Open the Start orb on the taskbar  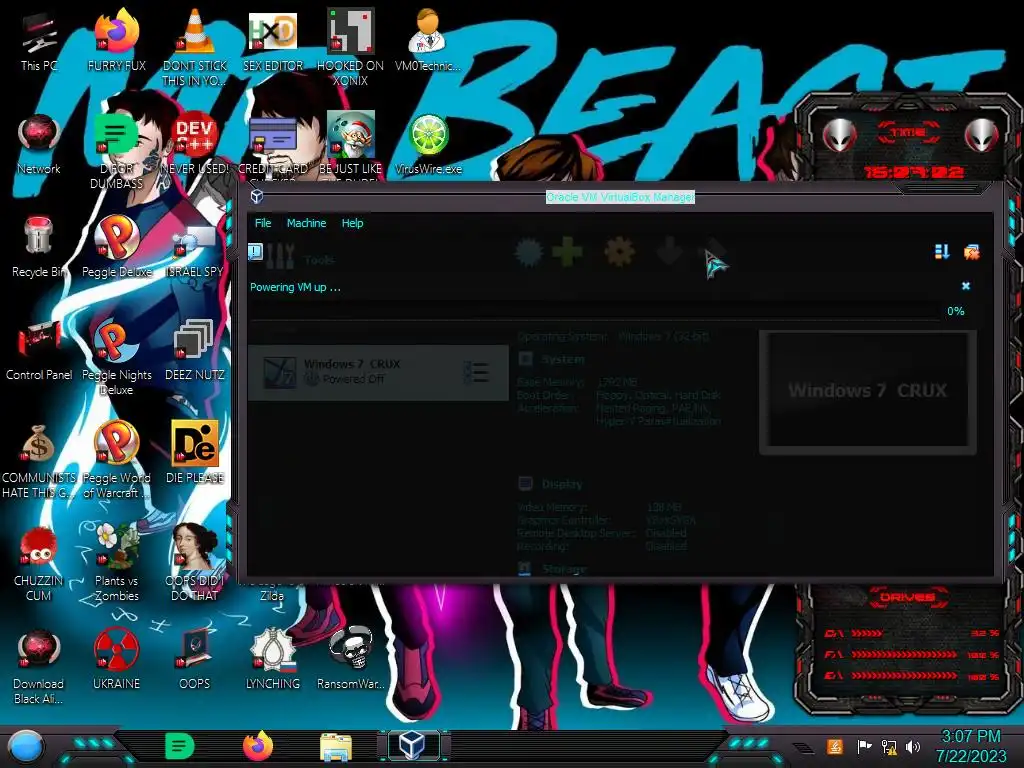(25, 746)
